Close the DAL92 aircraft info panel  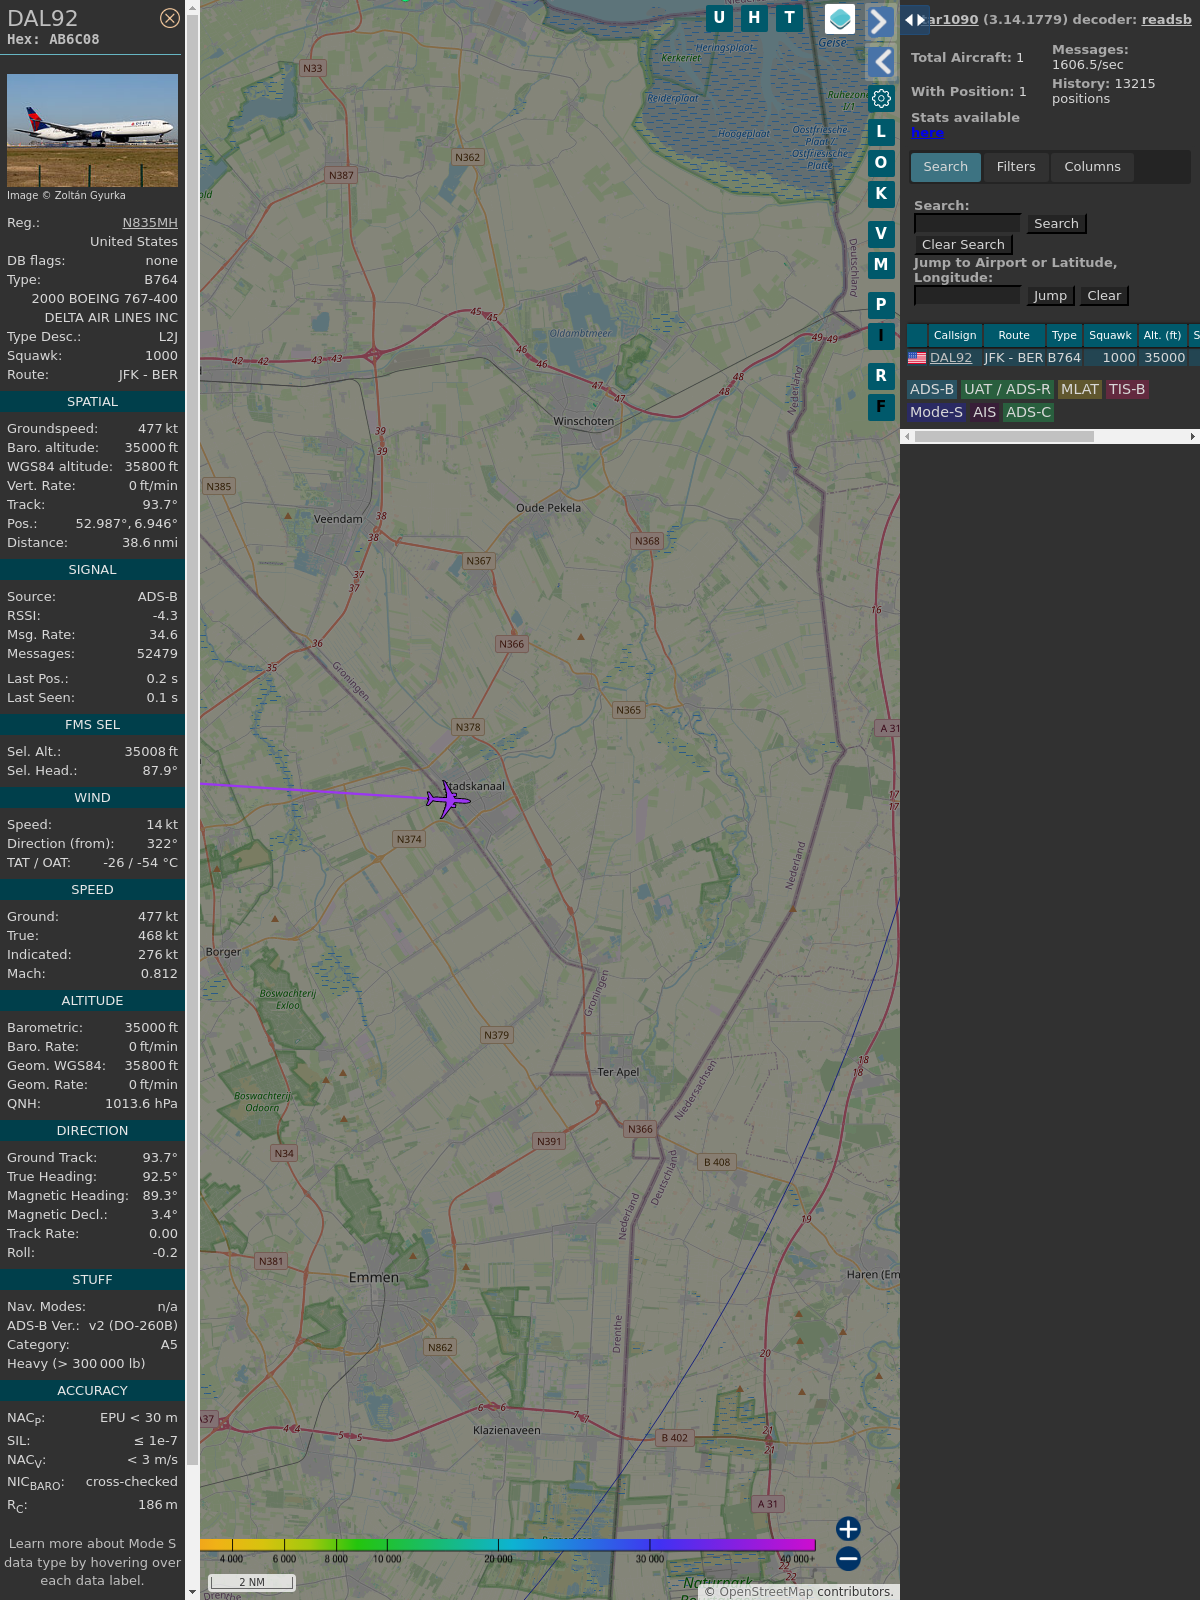pyautogui.click(x=170, y=18)
